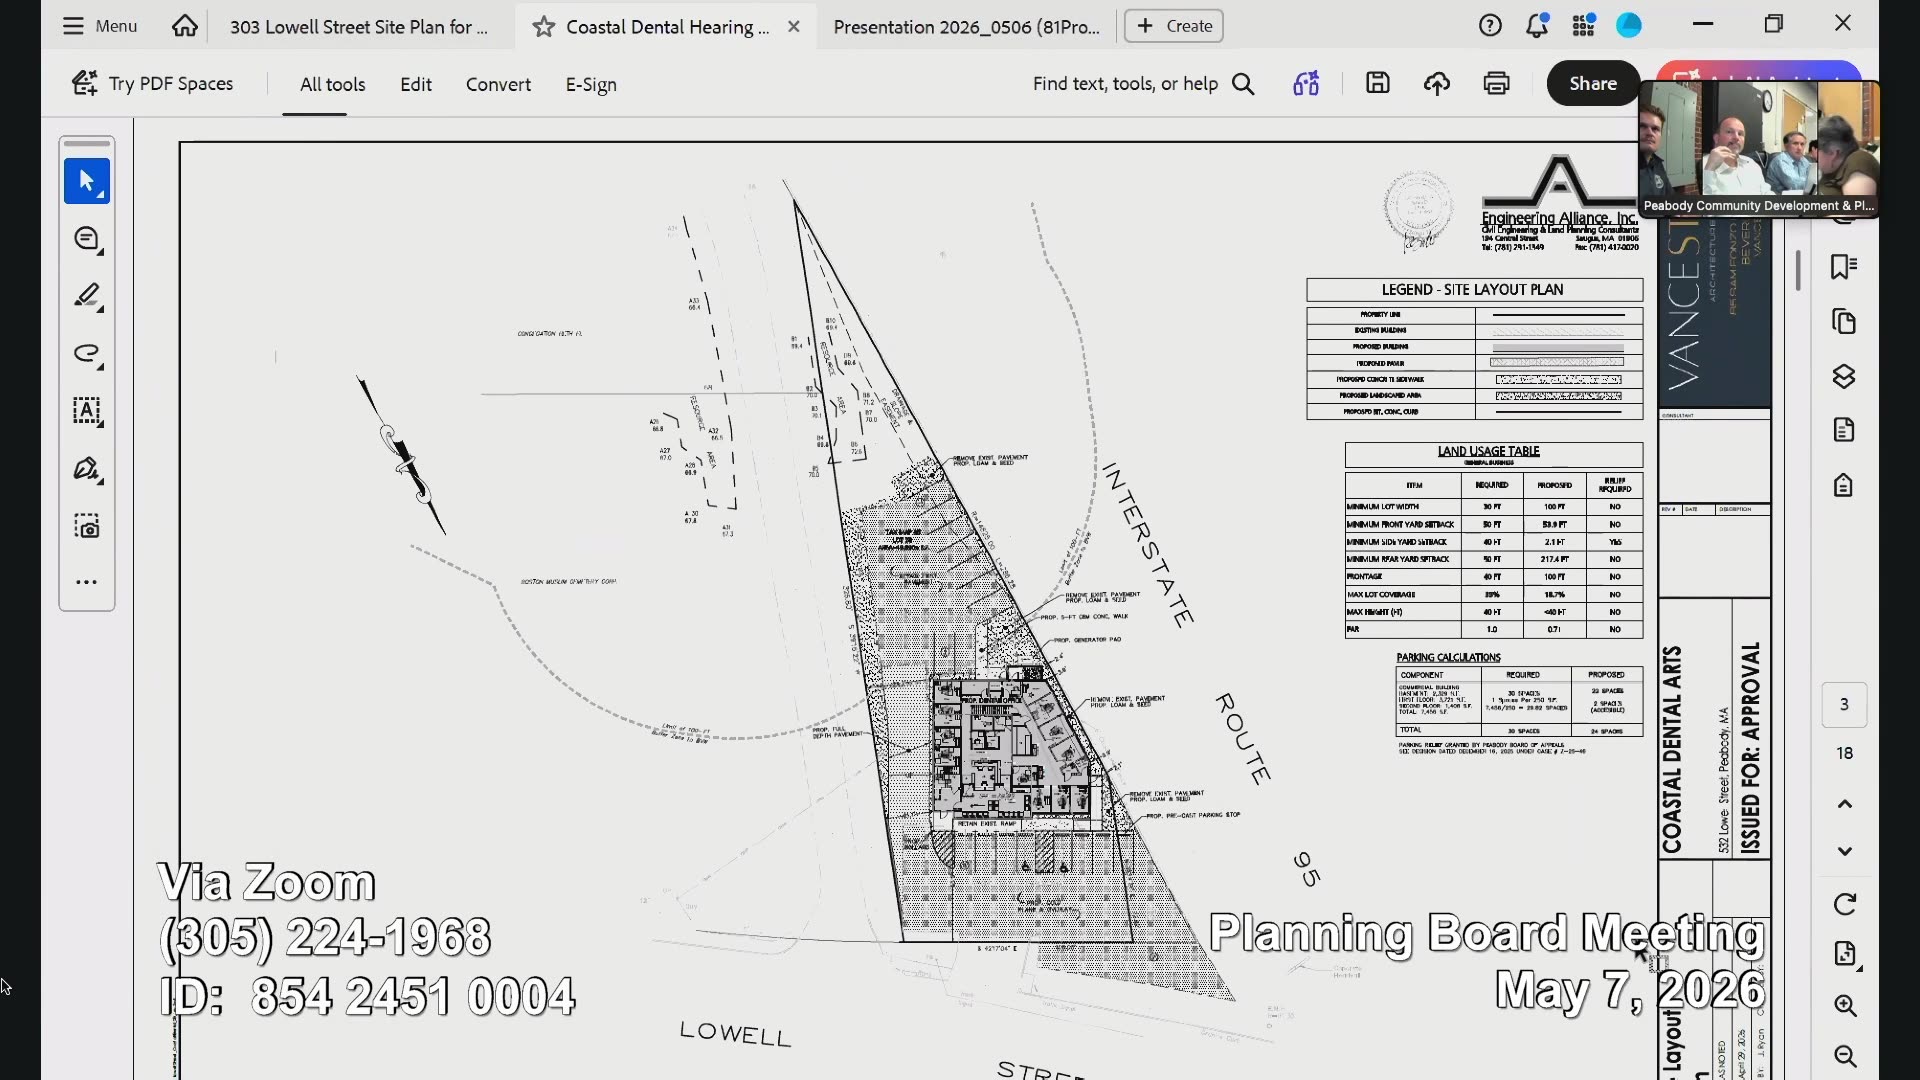Star the Coastal Dental Hearing document

pos(543,27)
